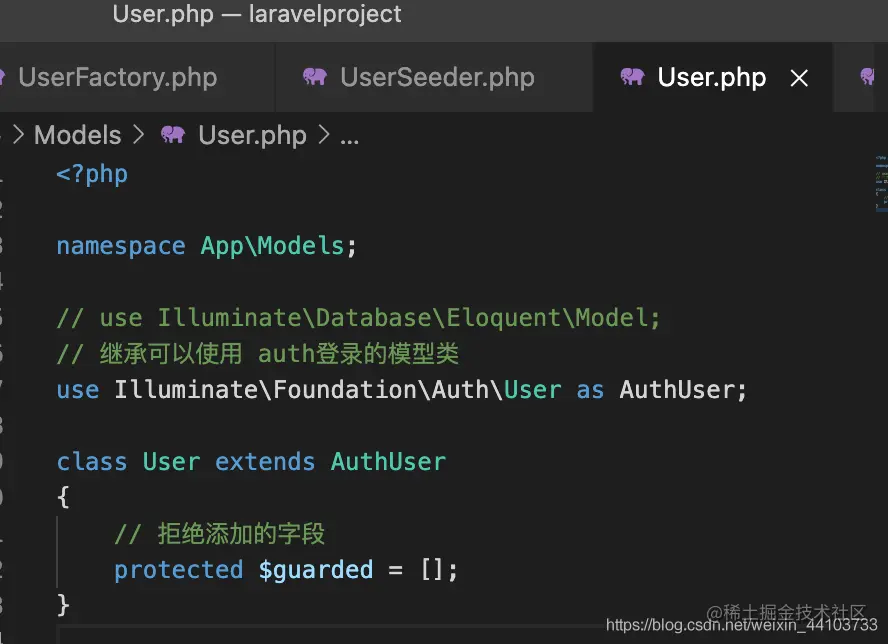The width and height of the screenshot is (888, 644).
Task: Expand the chevron after Models breadcrumb
Action: pyautogui.click(x=138, y=135)
